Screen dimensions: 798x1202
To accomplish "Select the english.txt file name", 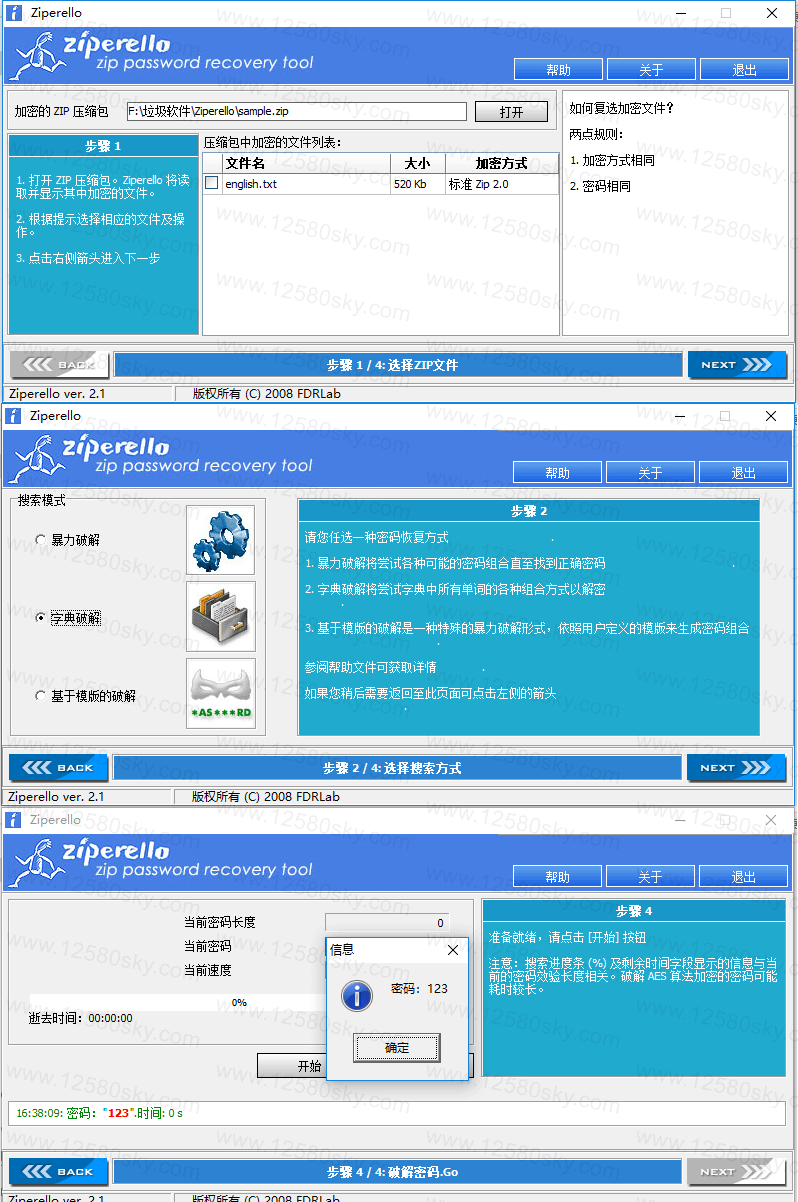I will [x=251, y=184].
